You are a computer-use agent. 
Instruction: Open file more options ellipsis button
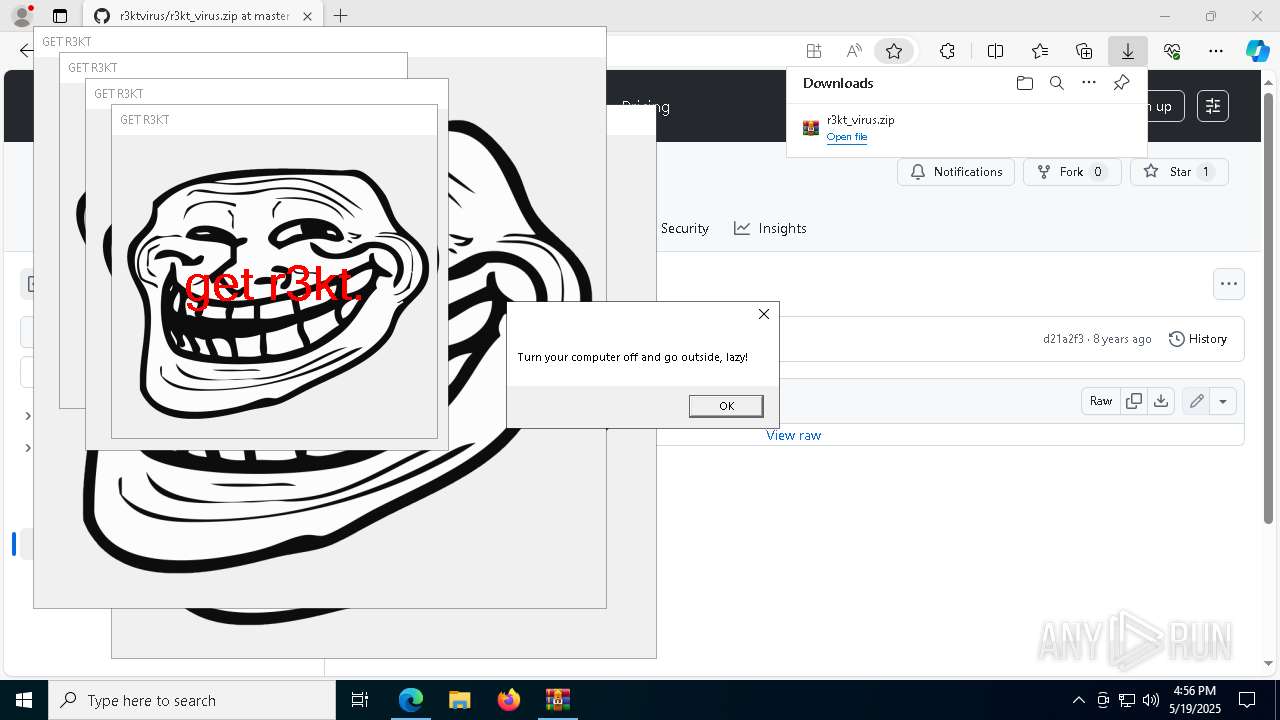pos(1229,284)
